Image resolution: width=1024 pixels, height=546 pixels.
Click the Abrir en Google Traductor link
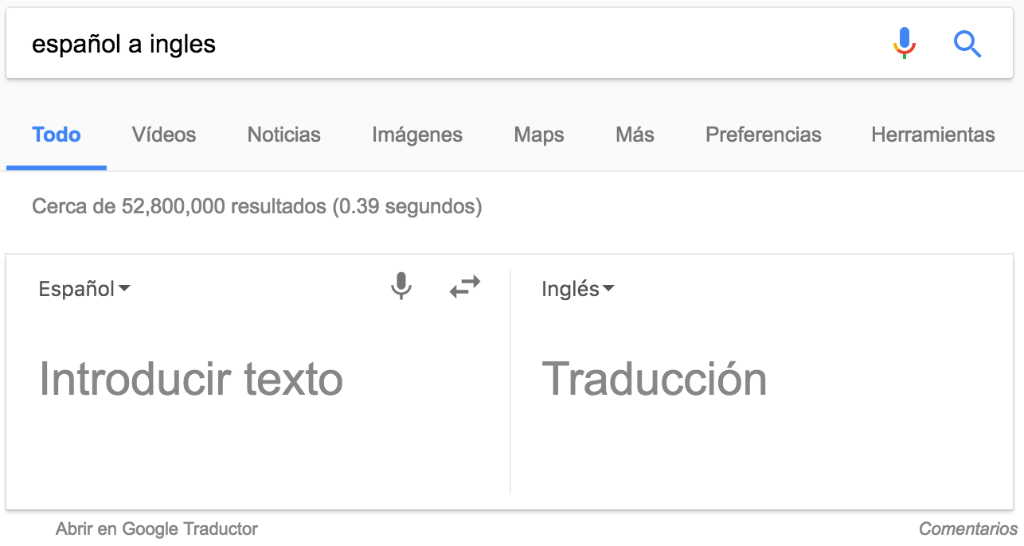(157, 528)
